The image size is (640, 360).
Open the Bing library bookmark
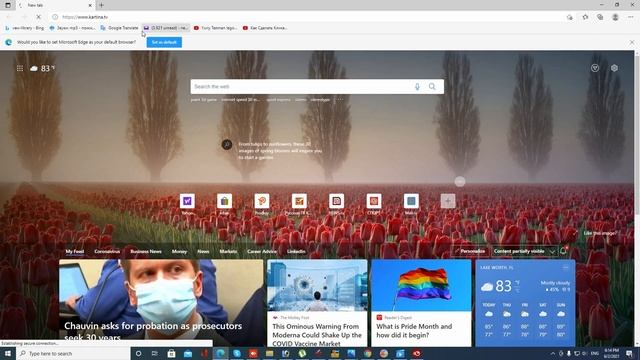point(24,28)
